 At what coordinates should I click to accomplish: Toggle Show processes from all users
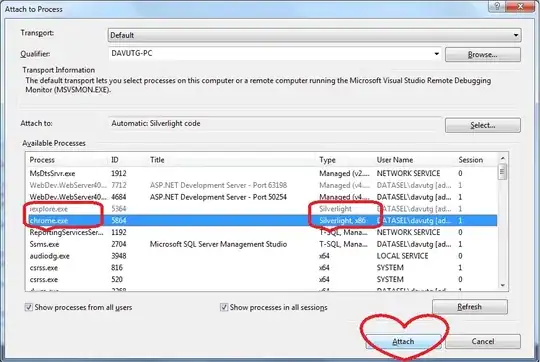coord(29,307)
